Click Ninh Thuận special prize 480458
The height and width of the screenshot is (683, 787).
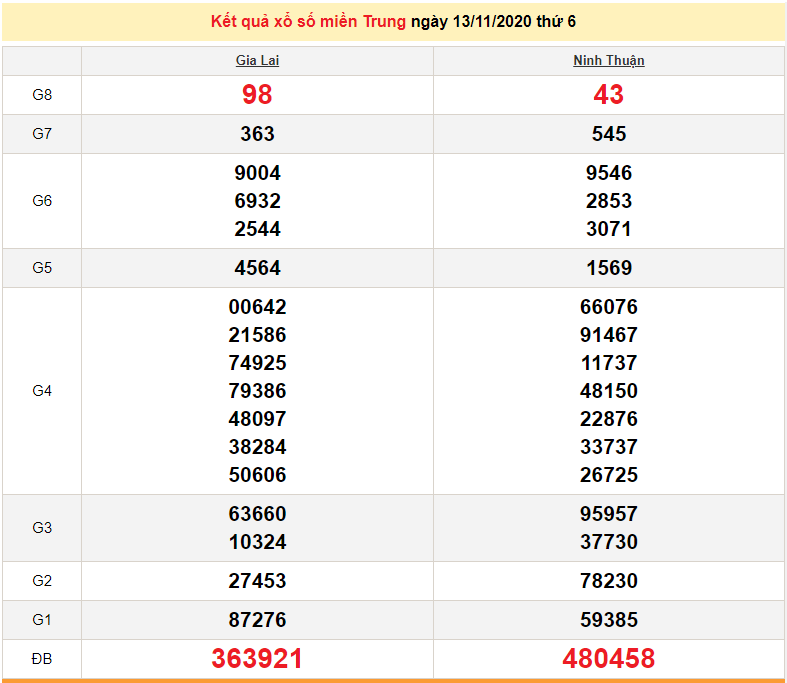coord(608,659)
